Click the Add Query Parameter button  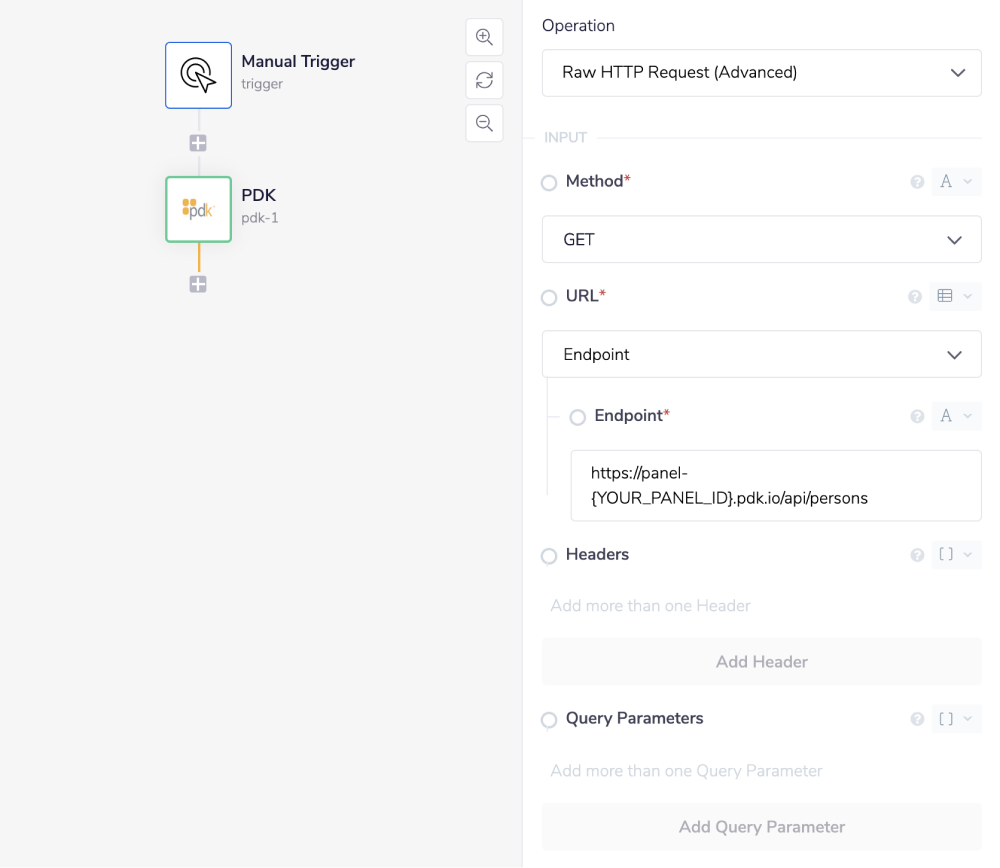click(x=761, y=827)
